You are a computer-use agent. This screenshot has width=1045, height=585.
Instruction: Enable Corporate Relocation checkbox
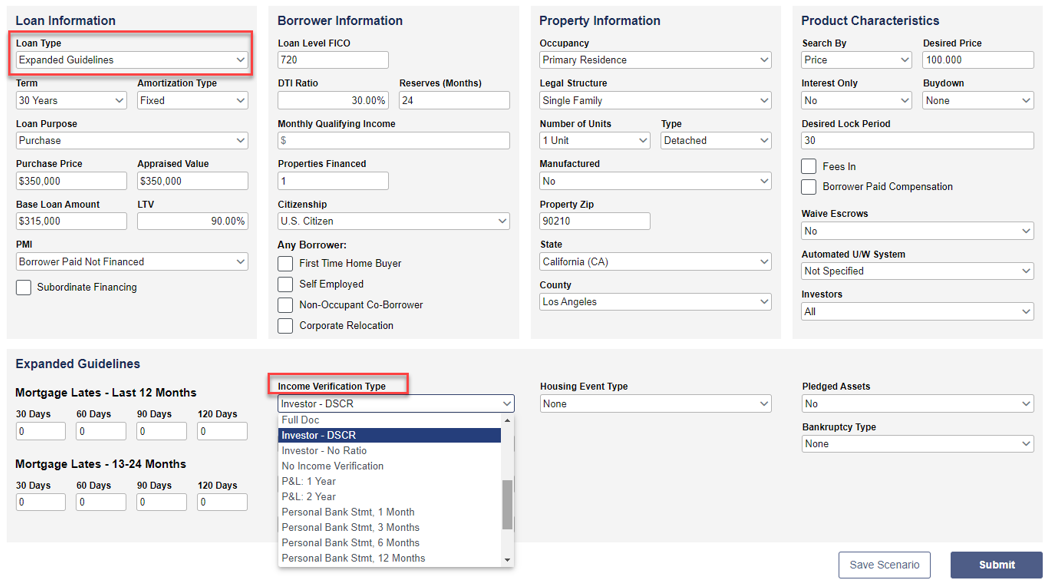tap(285, 326)
